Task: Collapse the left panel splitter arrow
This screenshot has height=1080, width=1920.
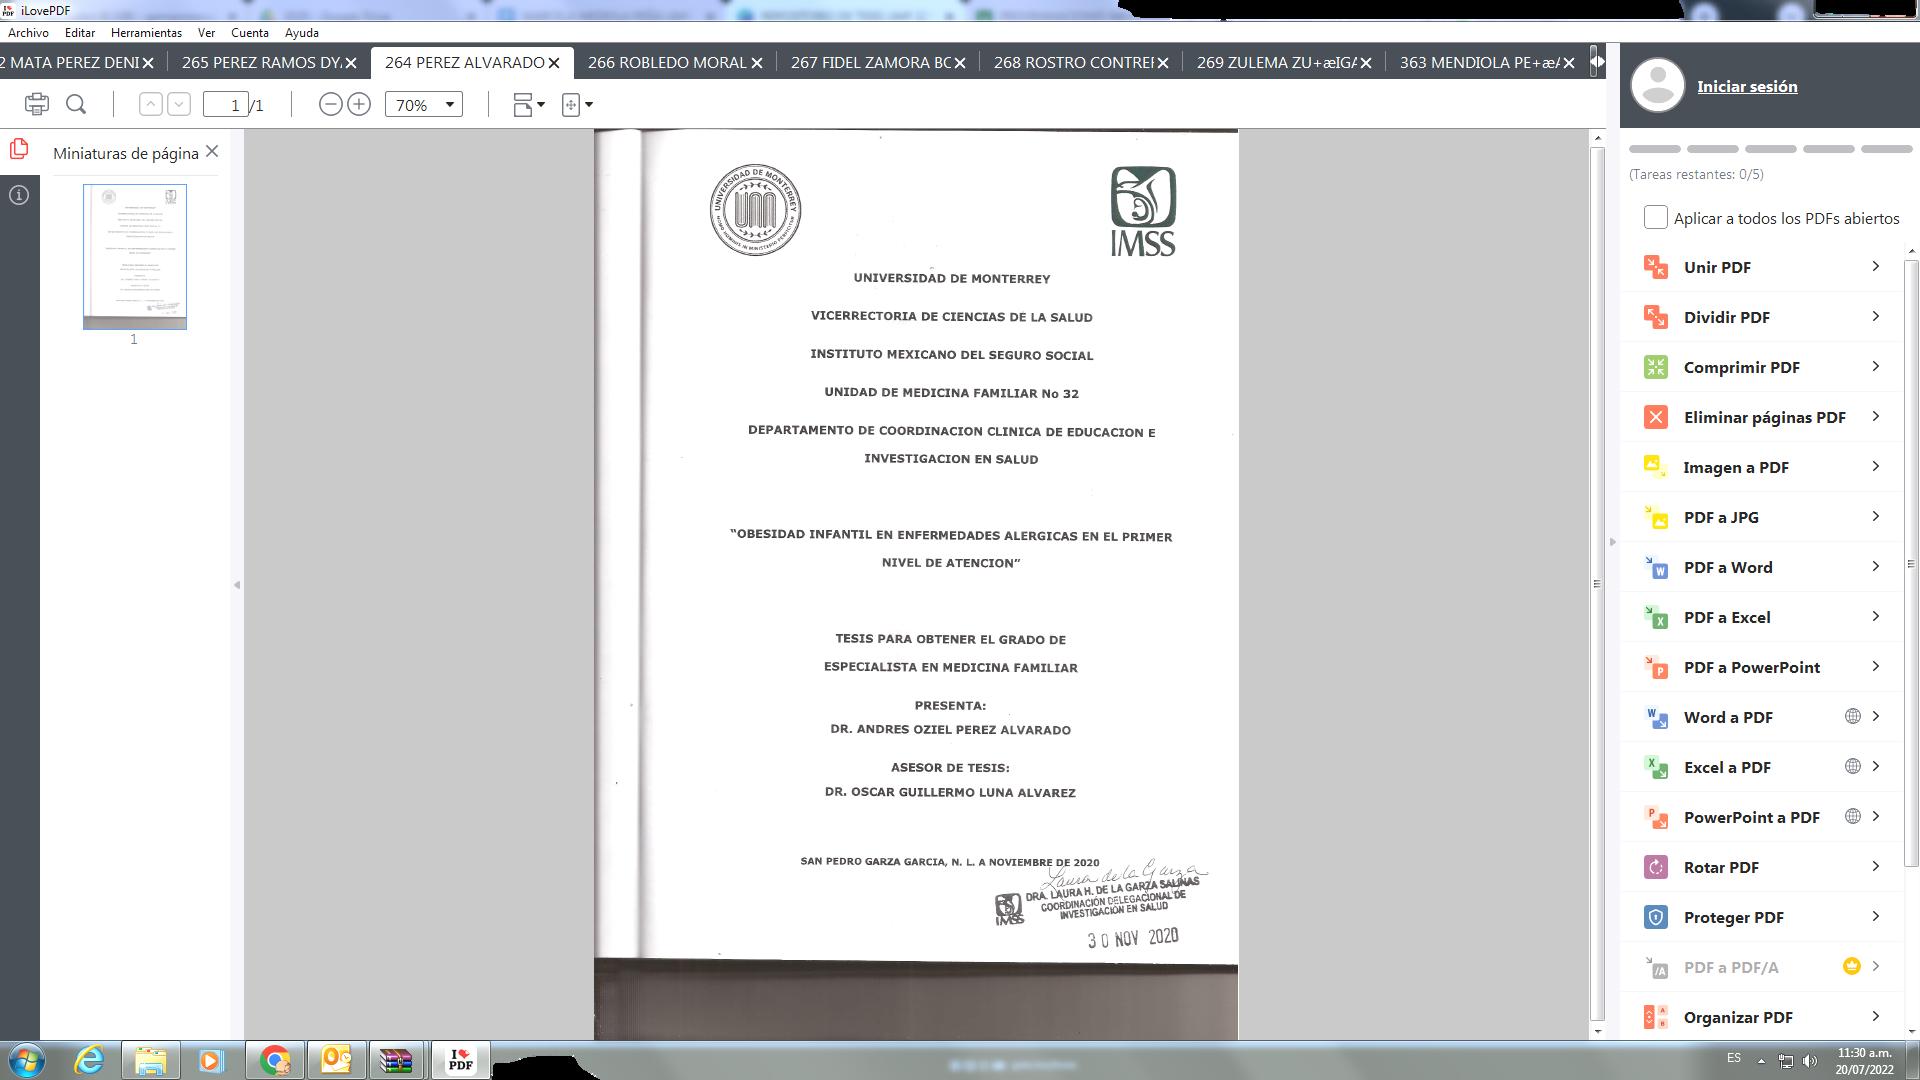Action: point(237,585)
